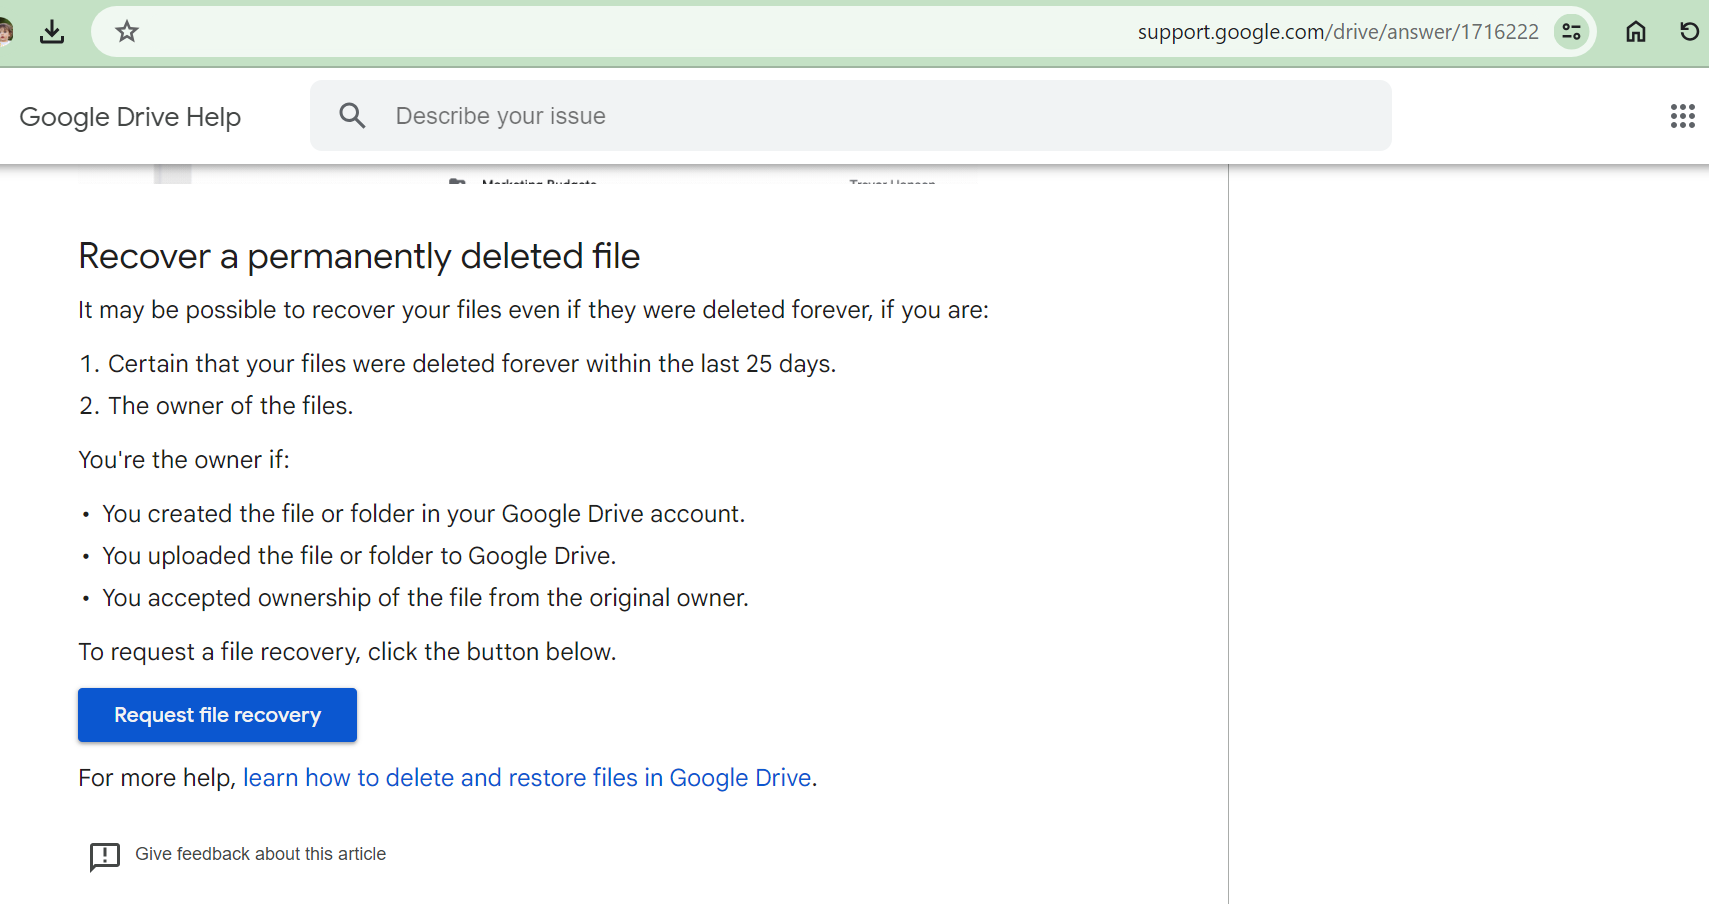Bookmark this page with the star icon
1709x904 pixels.
pyautogui.click(x=127, y=32)
